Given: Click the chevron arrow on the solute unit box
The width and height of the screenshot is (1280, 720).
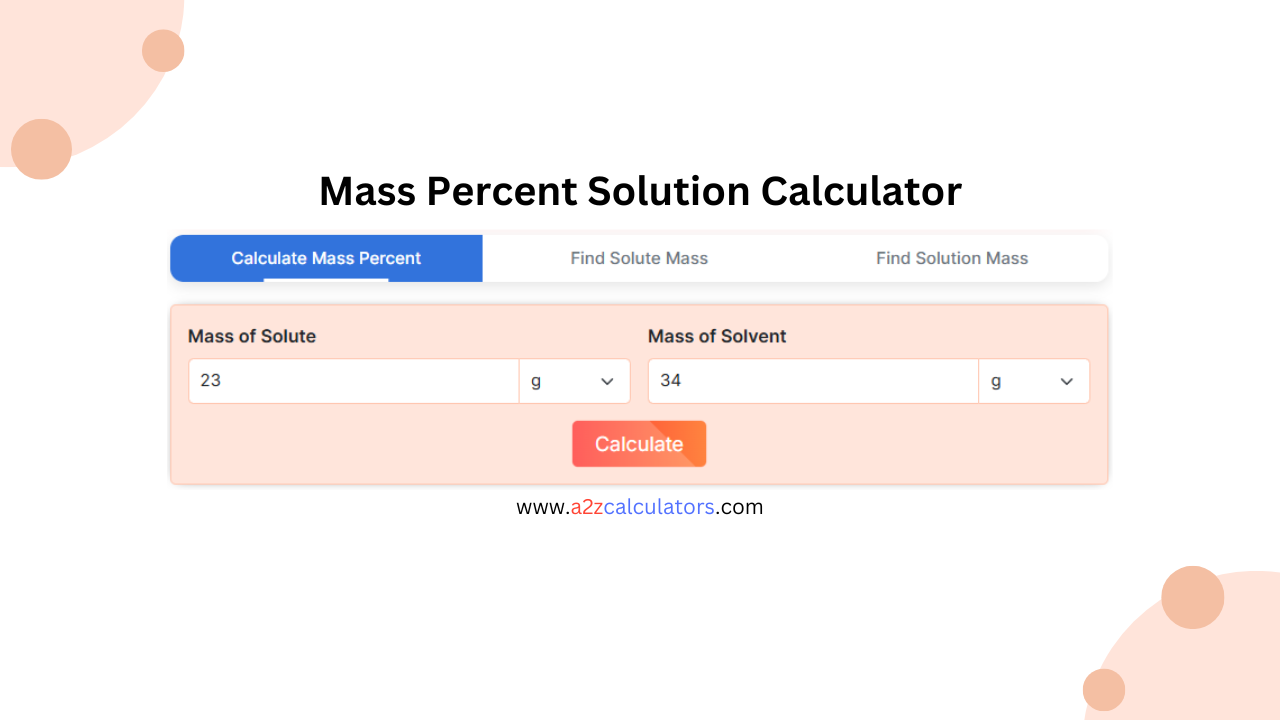Looking at the screenshot, I should coord(607,381).
